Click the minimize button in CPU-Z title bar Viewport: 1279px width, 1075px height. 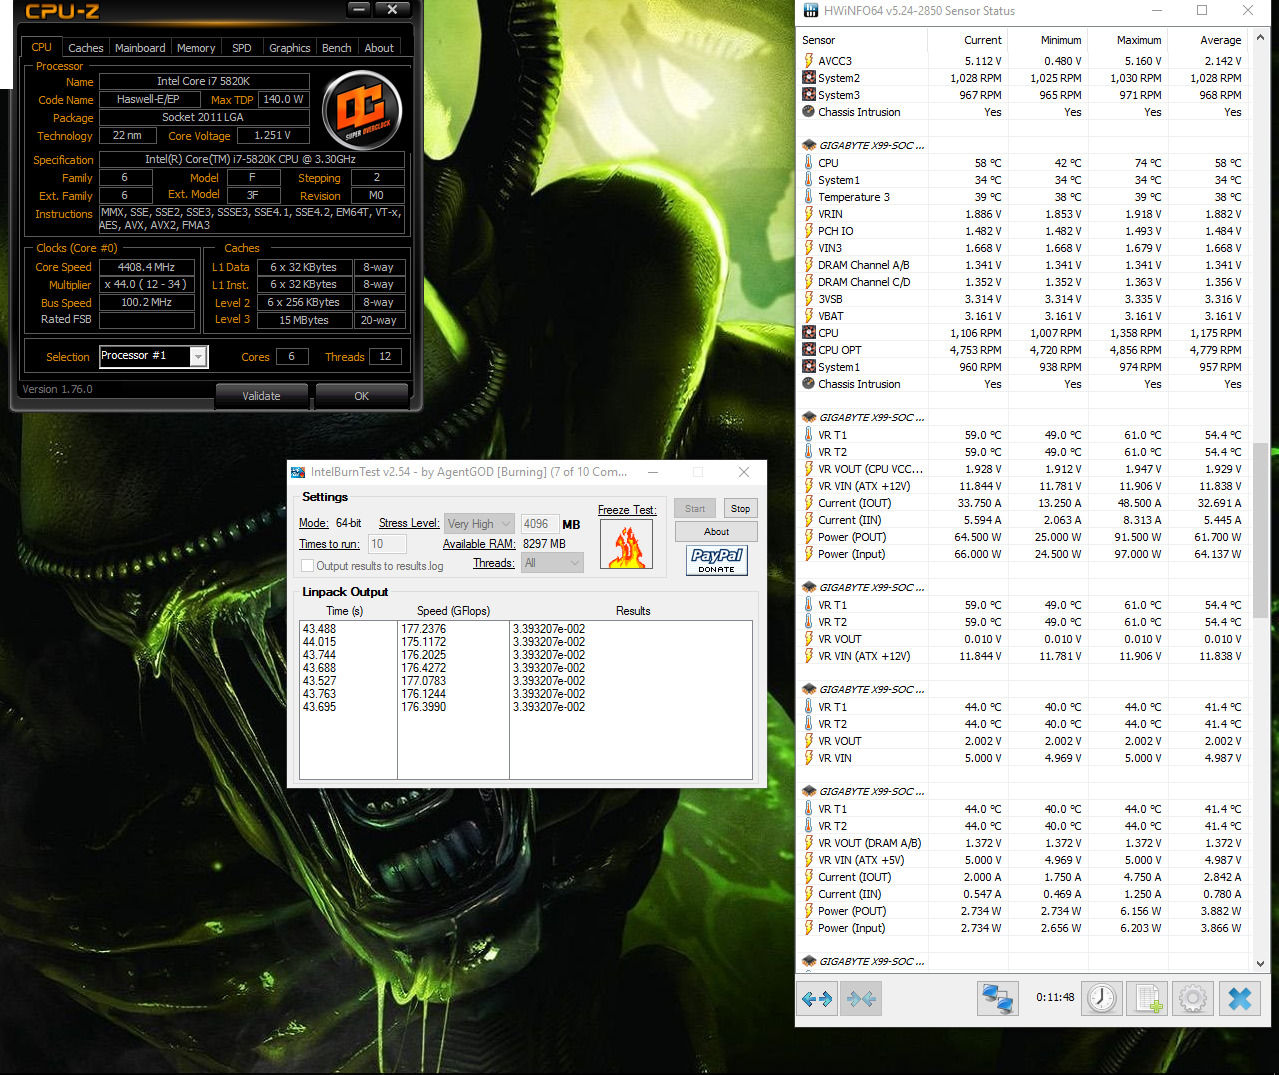pos(360,9)
